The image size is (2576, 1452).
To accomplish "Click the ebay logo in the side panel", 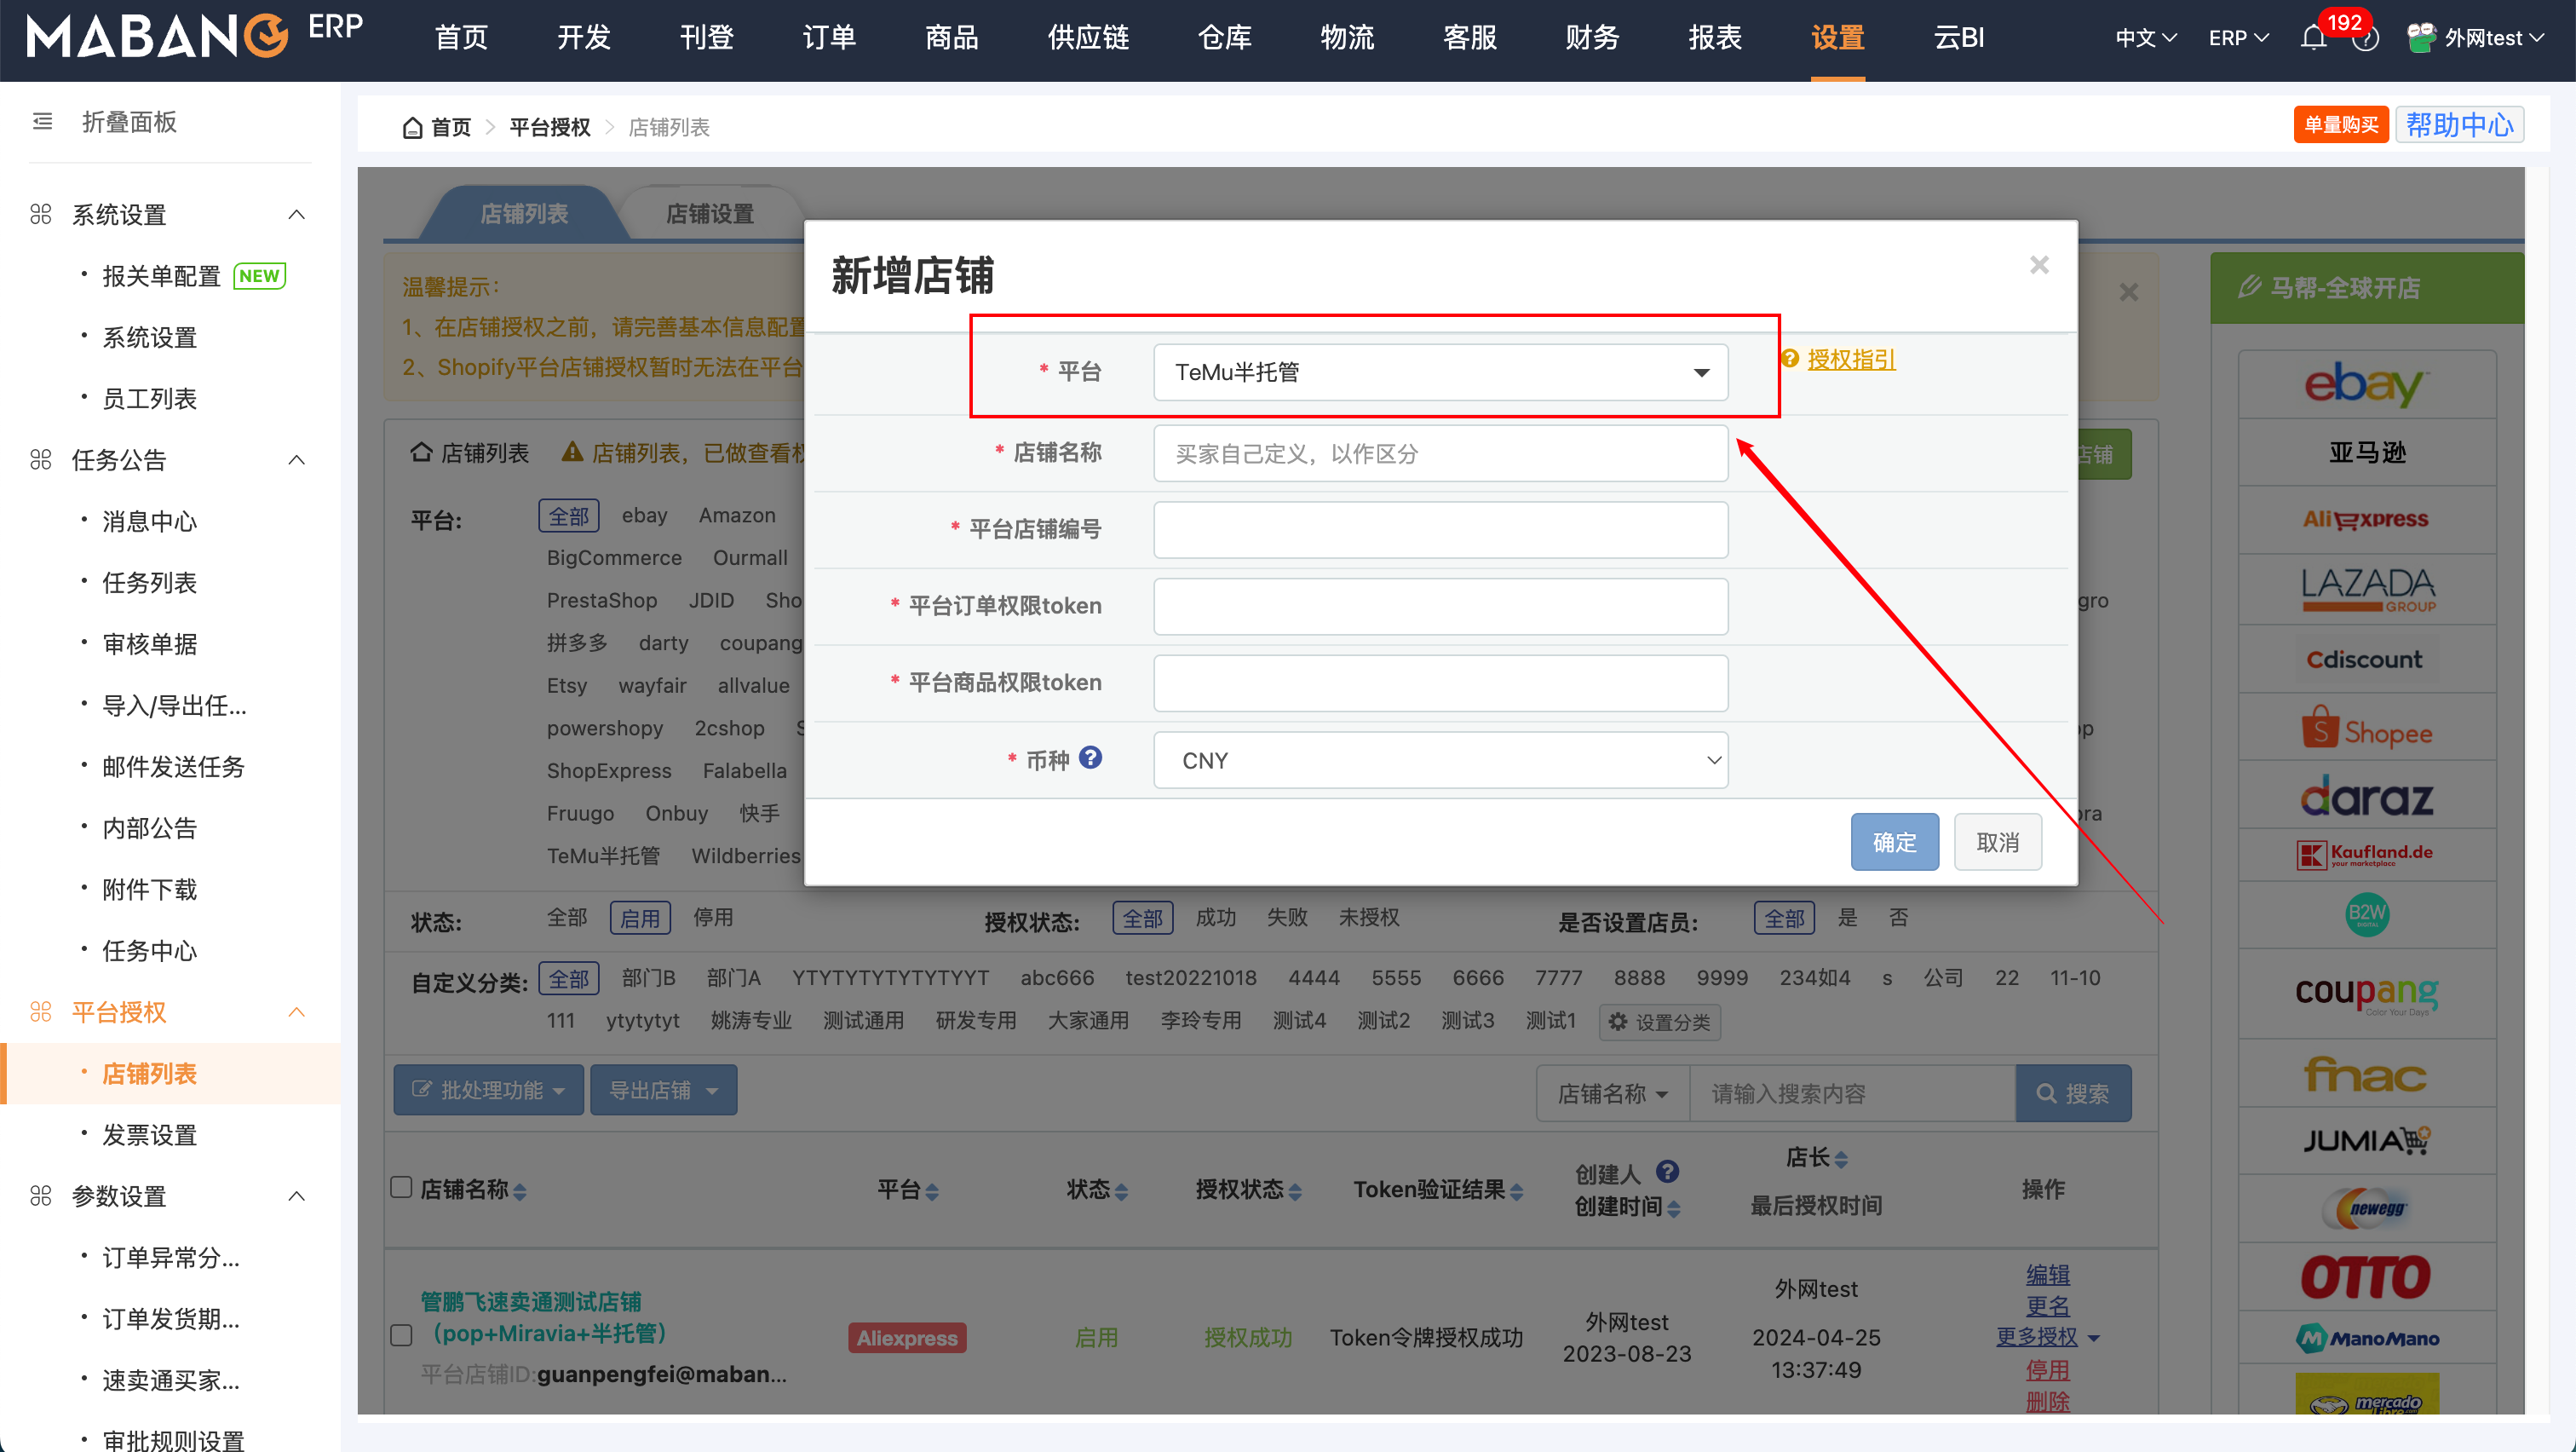I will tap(2366, 384).
